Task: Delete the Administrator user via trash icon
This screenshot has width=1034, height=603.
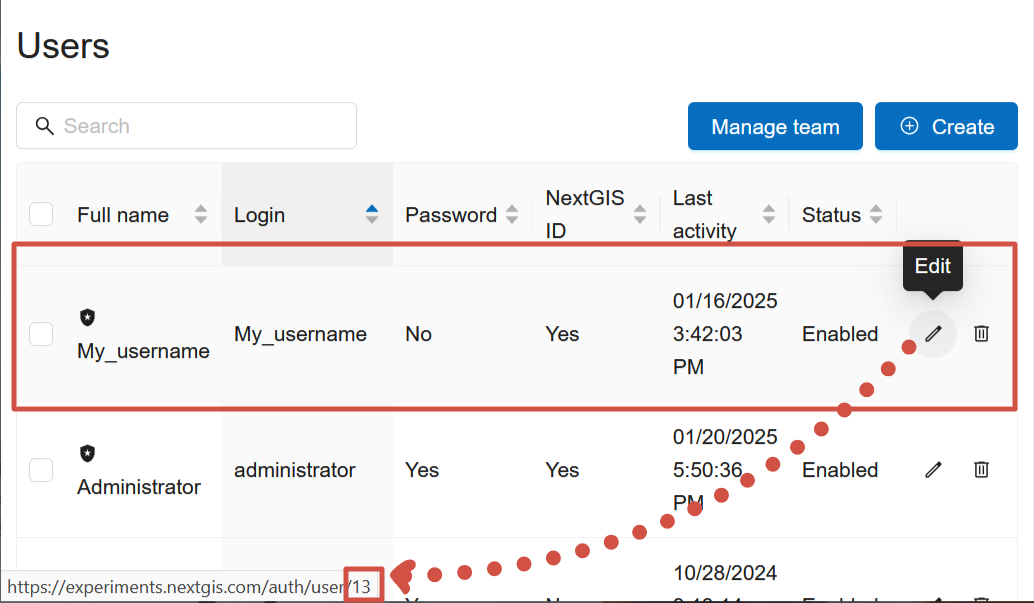Action: (981, 470)
